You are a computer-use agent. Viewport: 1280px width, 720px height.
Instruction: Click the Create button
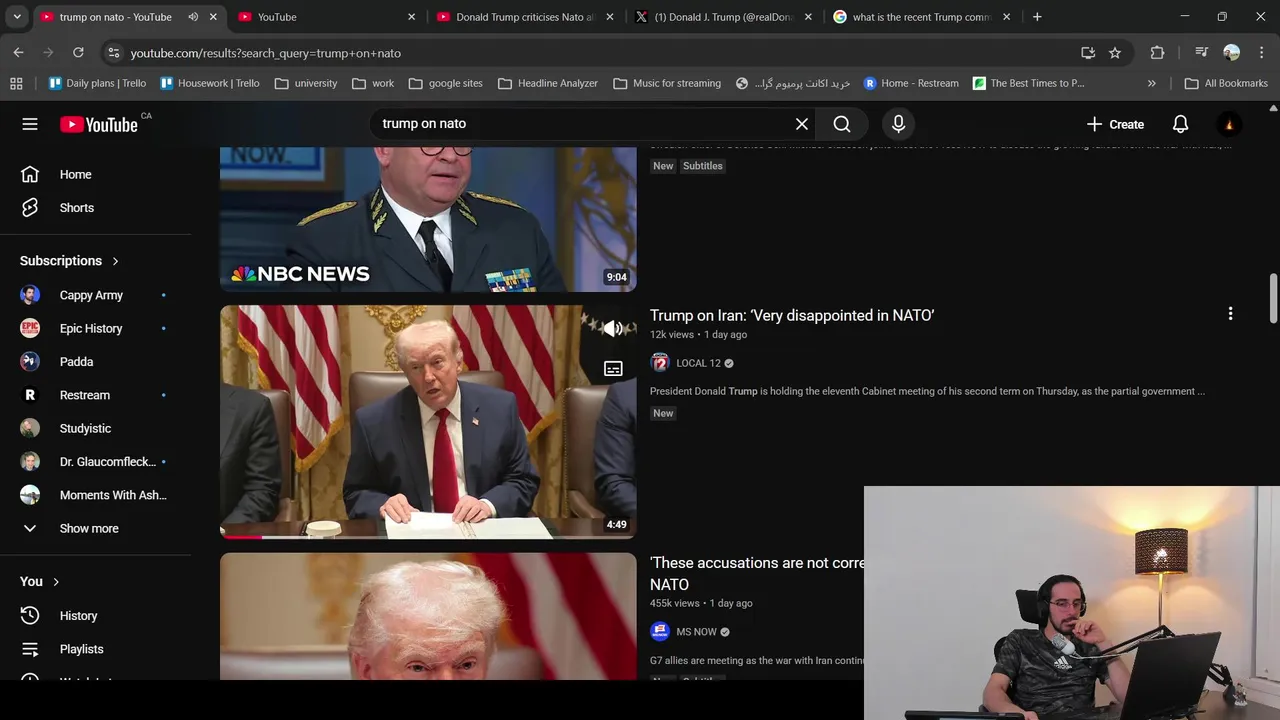click(1115, 124)
